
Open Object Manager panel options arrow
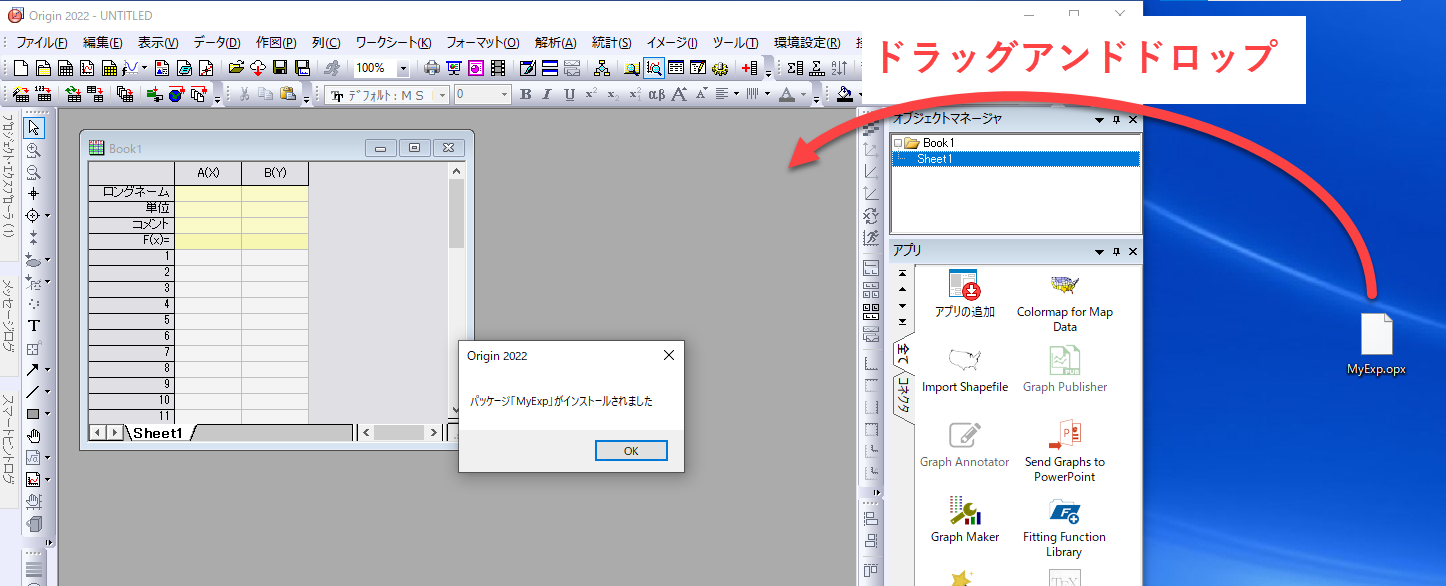pyautogui.click(x=1100, y=119)
